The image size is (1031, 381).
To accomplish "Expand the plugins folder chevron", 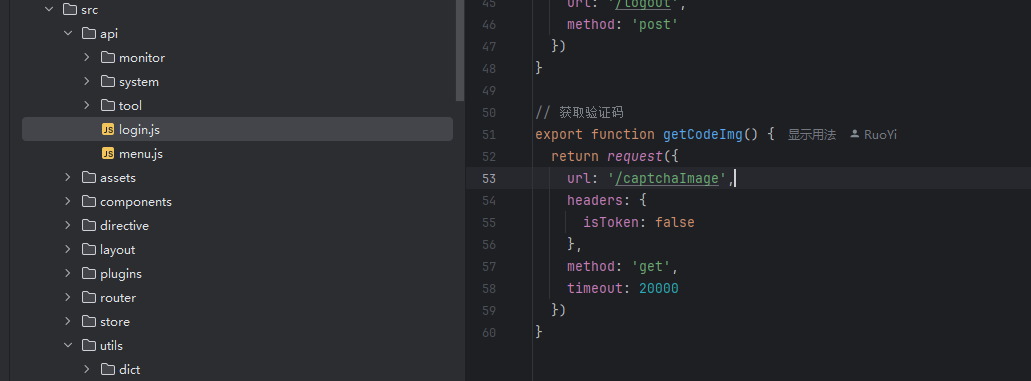I will 68,274.
